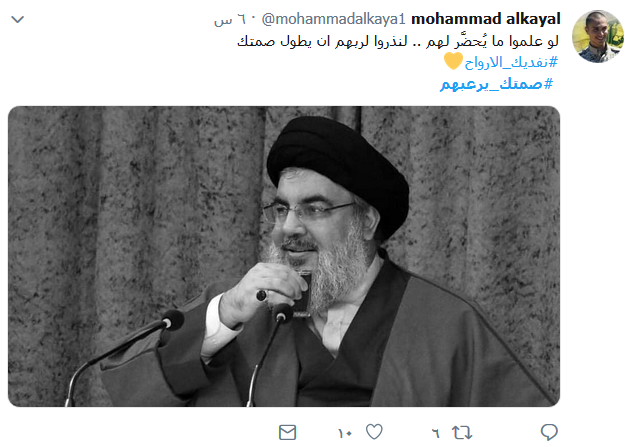Open the hashtag #نفديك_الارواح

511,62
